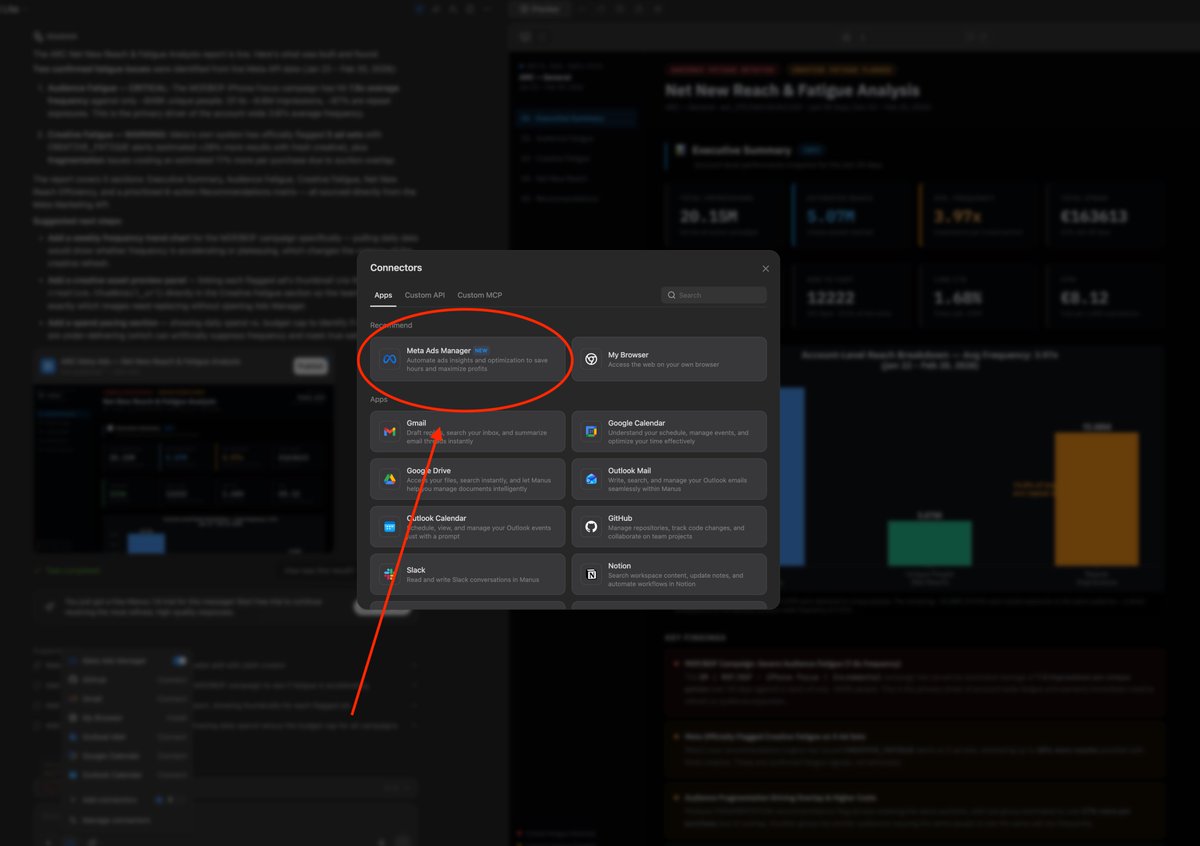Select the Outlook Calendar icon
Image resolution: width=1200 pixels, height=846 pixels.
[x=389, y=526]
